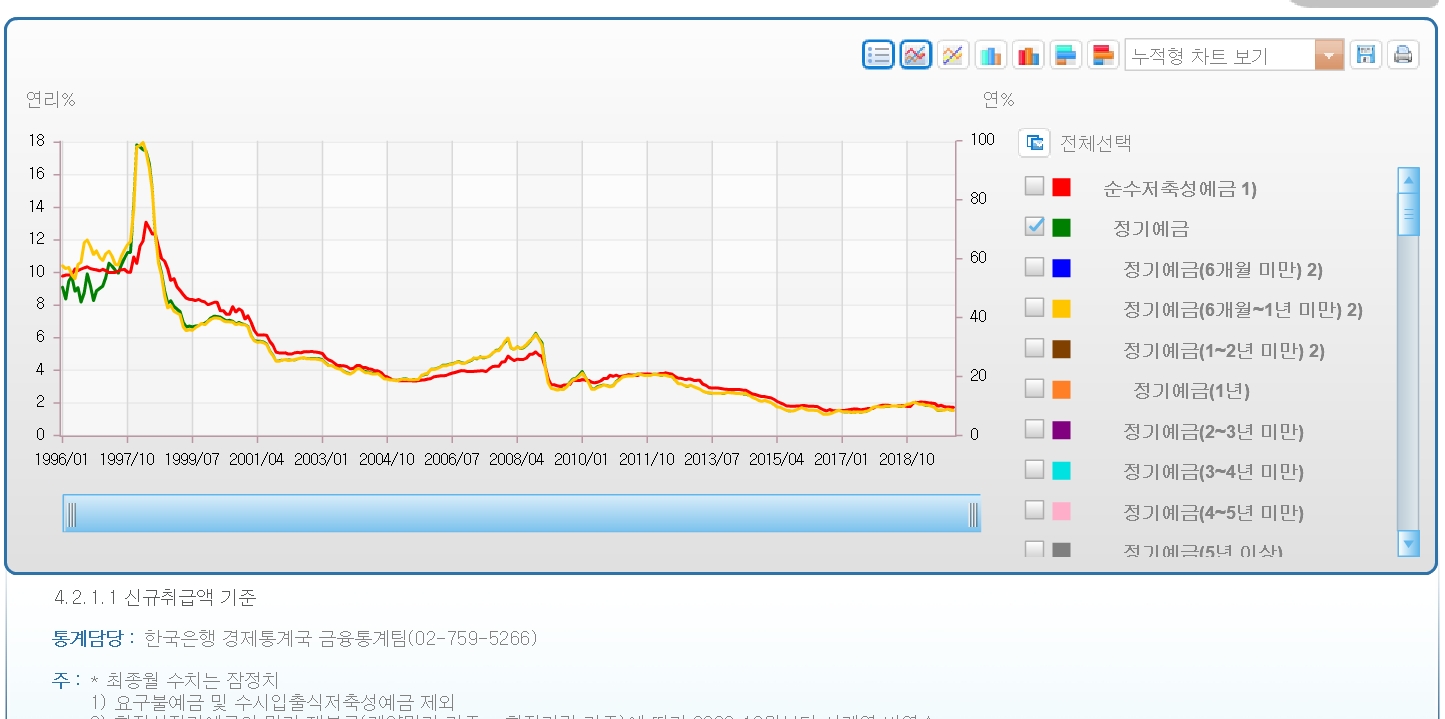Toggle the legend list view icon

pyautogui.click(x=878, y=55)
